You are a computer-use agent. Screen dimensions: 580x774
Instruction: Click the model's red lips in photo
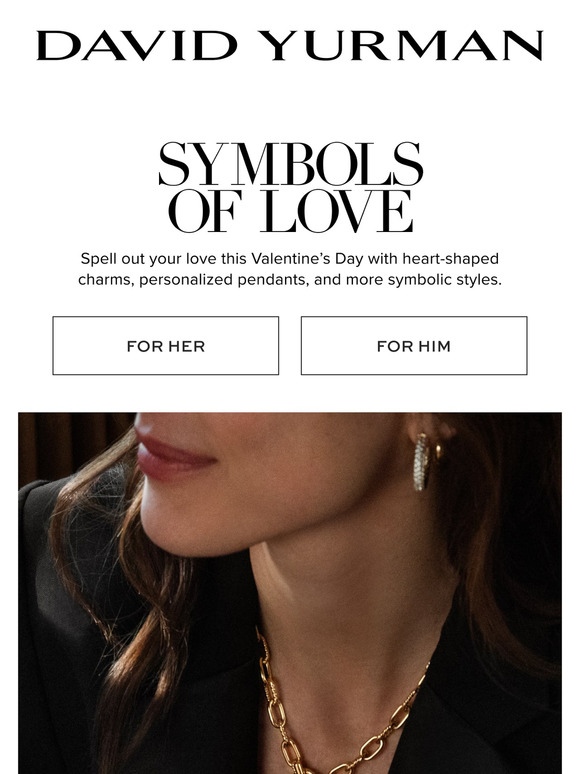point(174,453)
